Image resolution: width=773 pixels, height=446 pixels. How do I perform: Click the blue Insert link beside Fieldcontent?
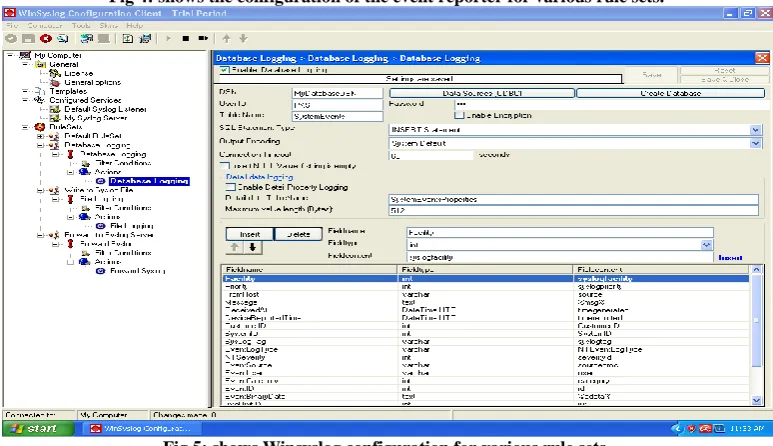point(730,257)
